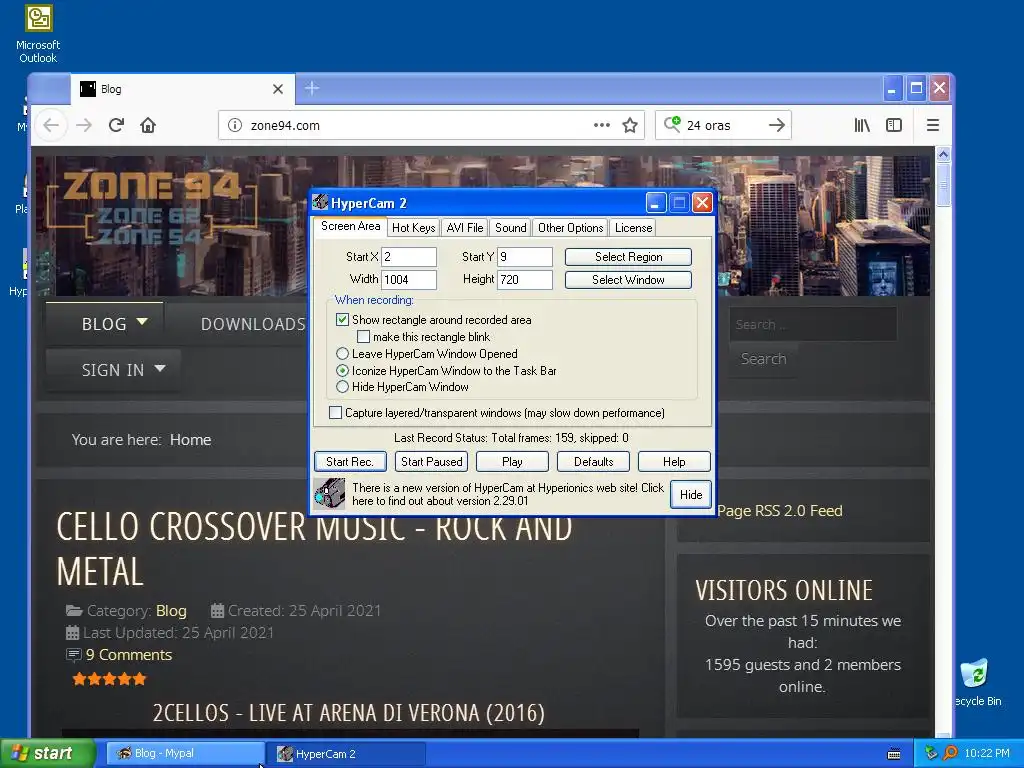Switch to the License tab
Screen dimensions: 1024x768
[x=633, y=227]
